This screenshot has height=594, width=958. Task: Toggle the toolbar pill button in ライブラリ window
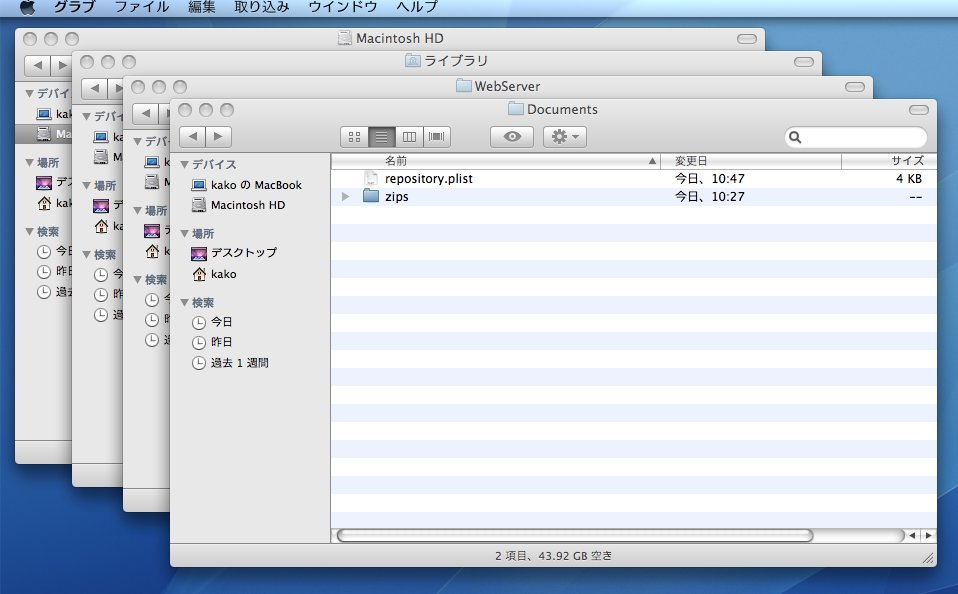803,62
